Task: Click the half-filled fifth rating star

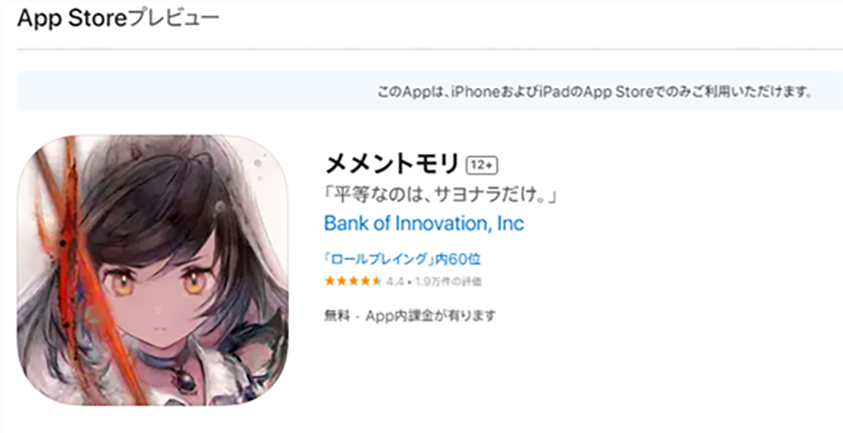Action: tap(376, 281)
